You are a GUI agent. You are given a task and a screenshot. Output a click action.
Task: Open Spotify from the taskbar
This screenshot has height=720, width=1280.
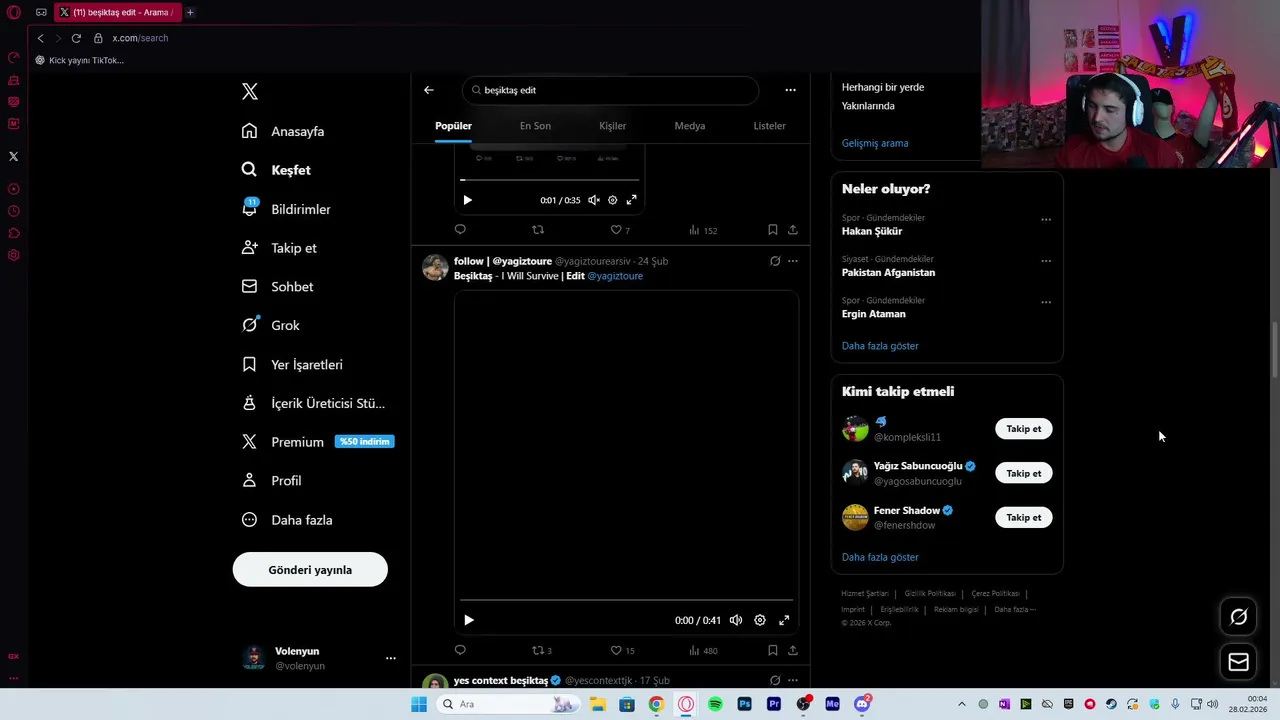tap(715, 704)
